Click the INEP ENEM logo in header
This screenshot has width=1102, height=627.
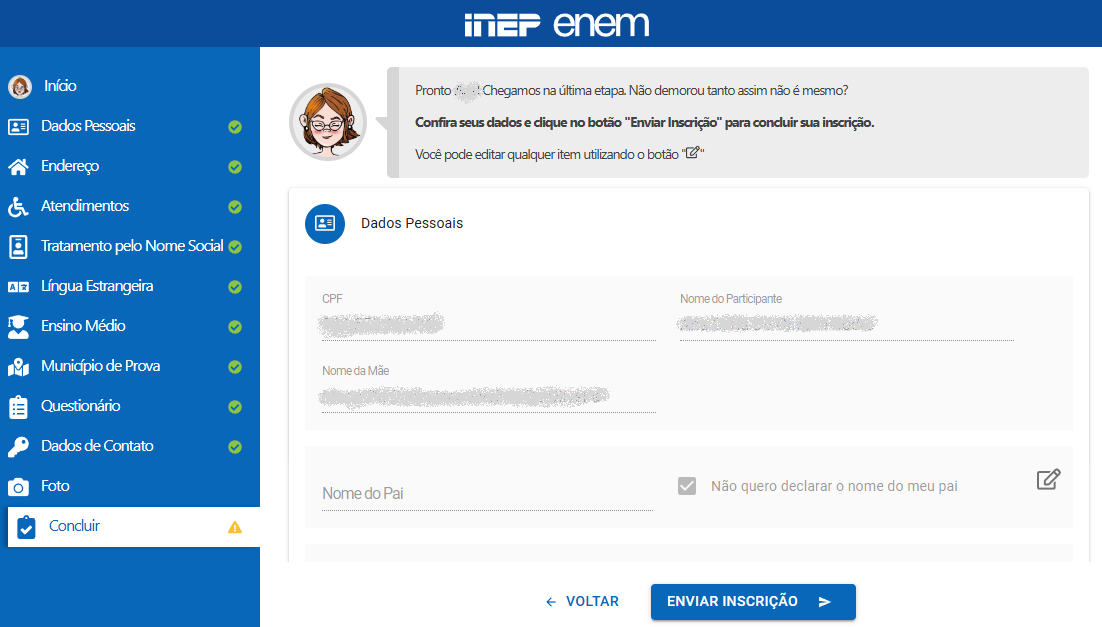click(556, 24)
